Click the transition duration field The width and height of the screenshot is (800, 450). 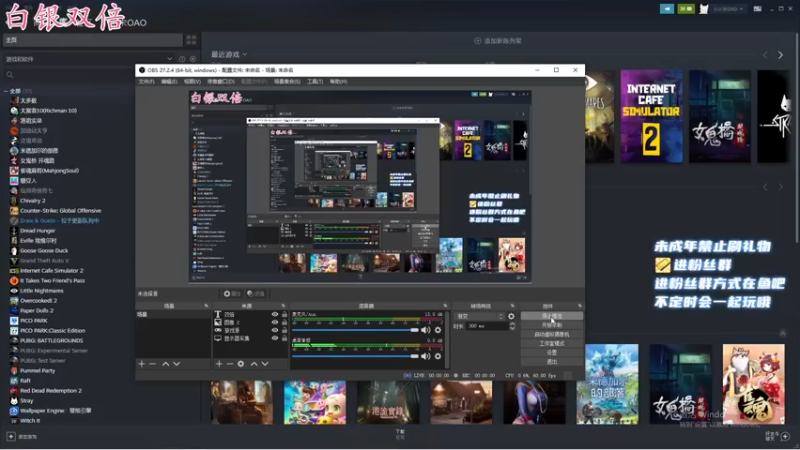coord(487,326)
